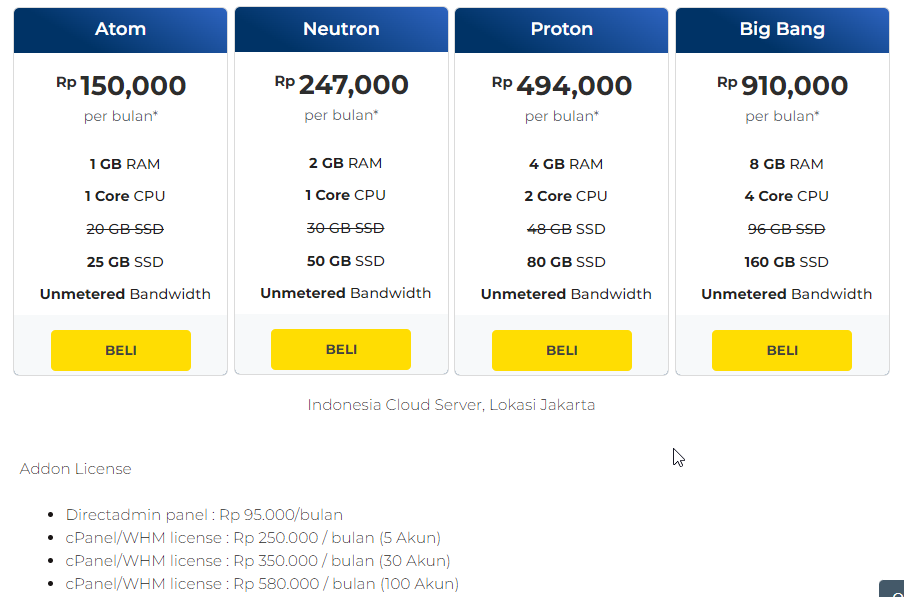Select cPanel/WHM license 5 Akun item
The width and height of the screenshot is (904, 597).
tap(253, 538)
